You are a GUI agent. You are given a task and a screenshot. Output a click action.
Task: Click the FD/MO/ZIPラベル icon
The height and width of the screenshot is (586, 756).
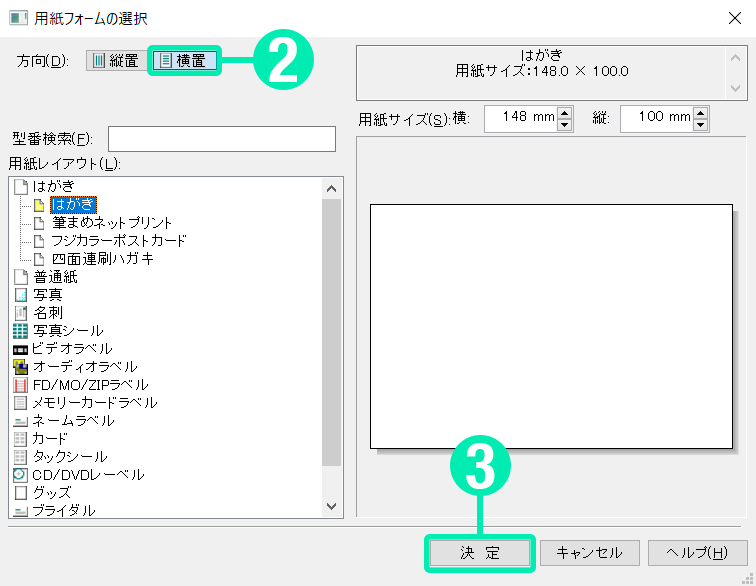click(21, 385)
